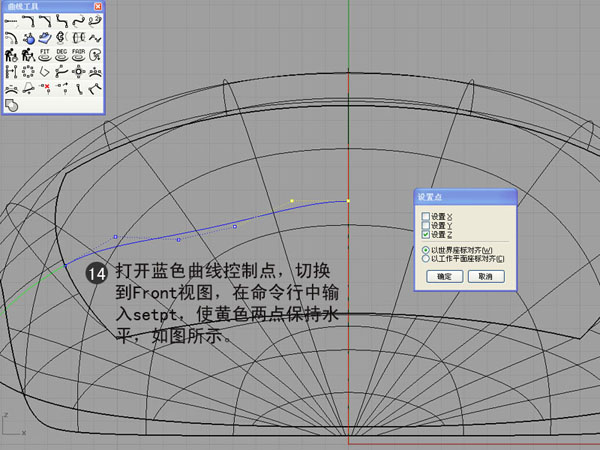Screen dimensions: 600x450
Task: Close the curve tools palette
Action: (x=98, y=7)
